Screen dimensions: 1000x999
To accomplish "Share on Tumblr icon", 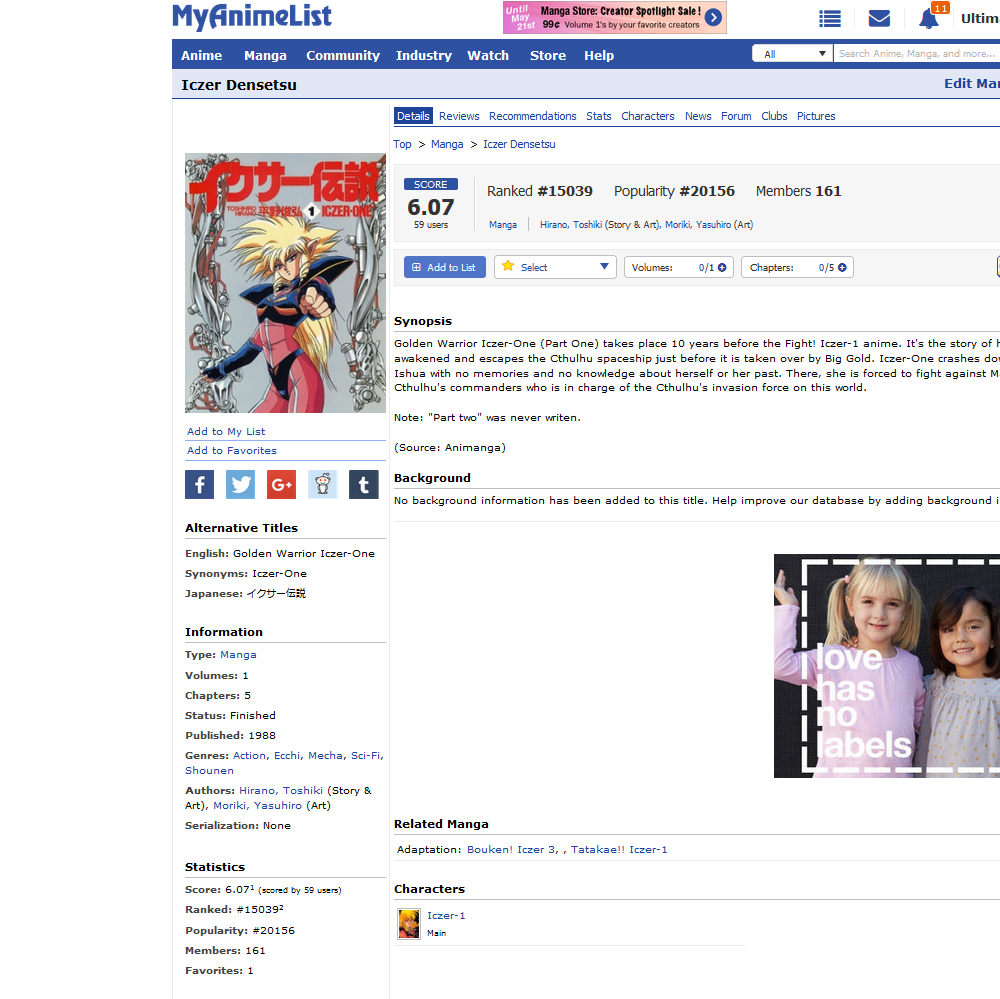I will click(364, 484).
